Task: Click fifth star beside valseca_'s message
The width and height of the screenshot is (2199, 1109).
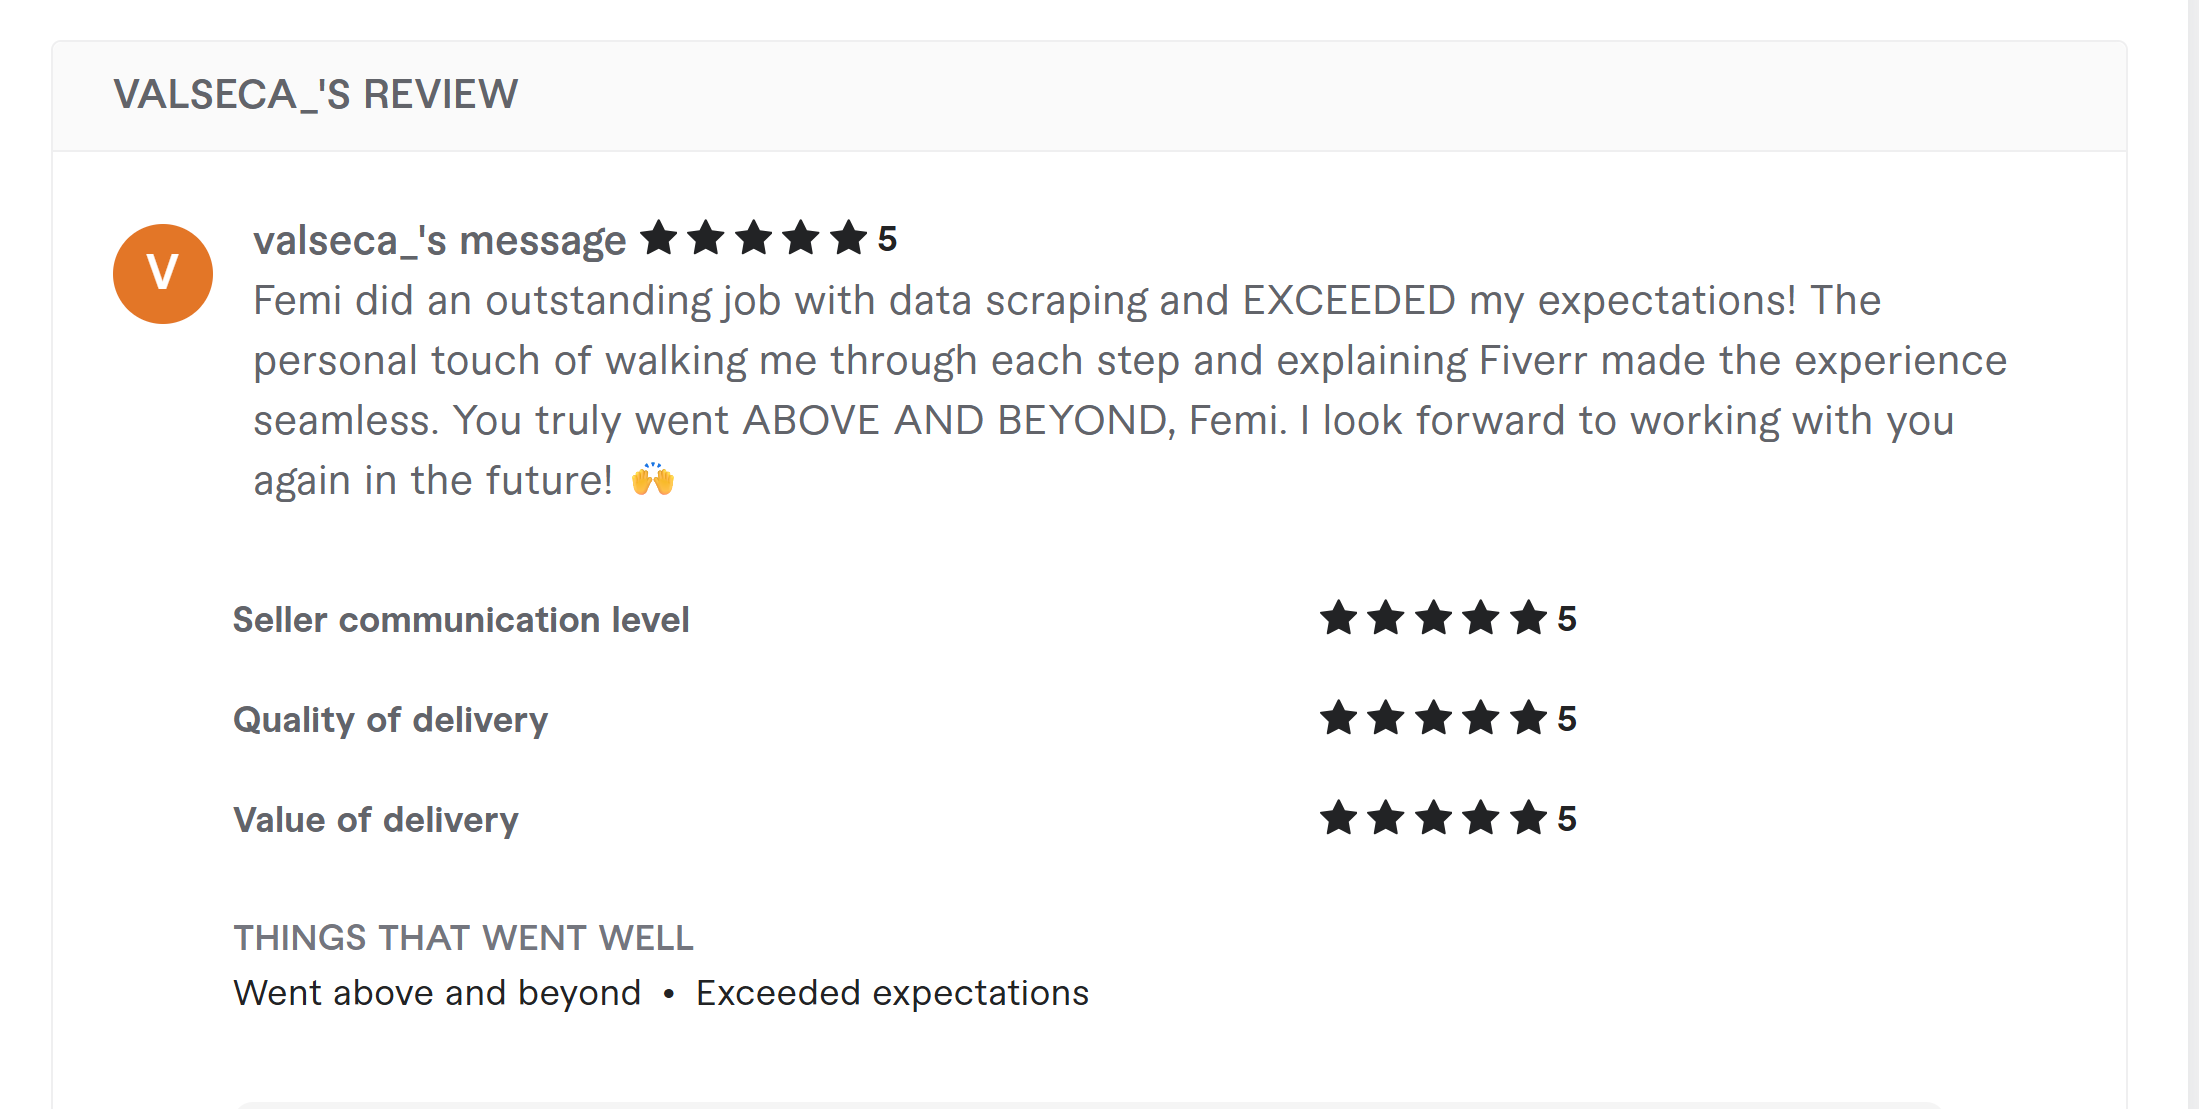Action: [x=848, y=238]
